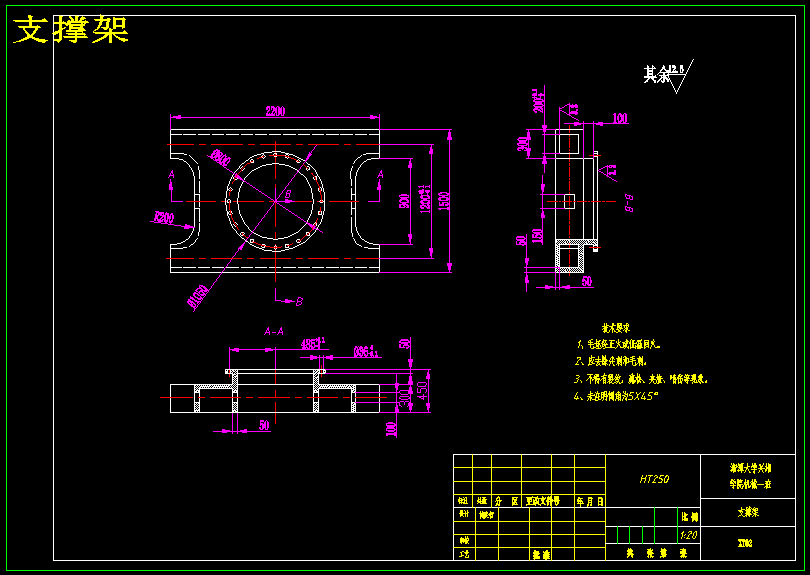Select technical requirement line 3

point(640,379)
